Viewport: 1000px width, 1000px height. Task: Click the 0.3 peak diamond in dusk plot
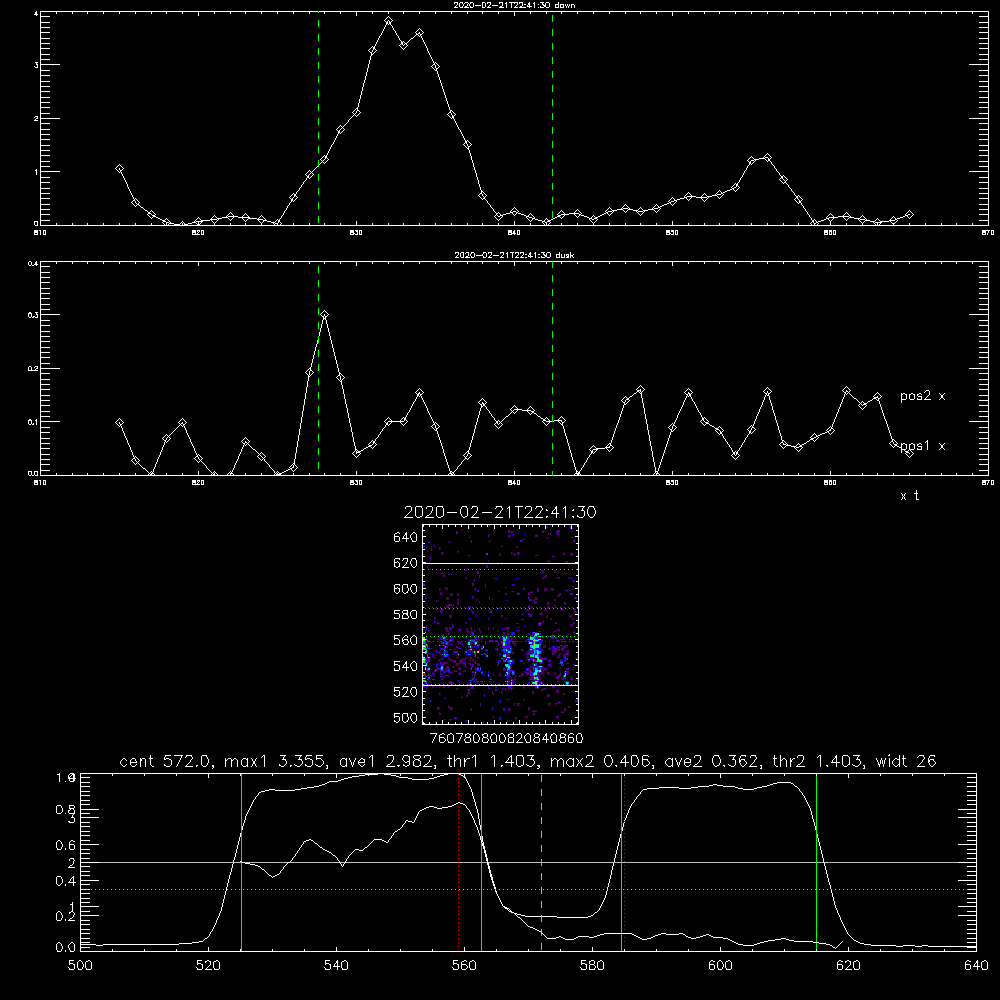coord(325,314)
